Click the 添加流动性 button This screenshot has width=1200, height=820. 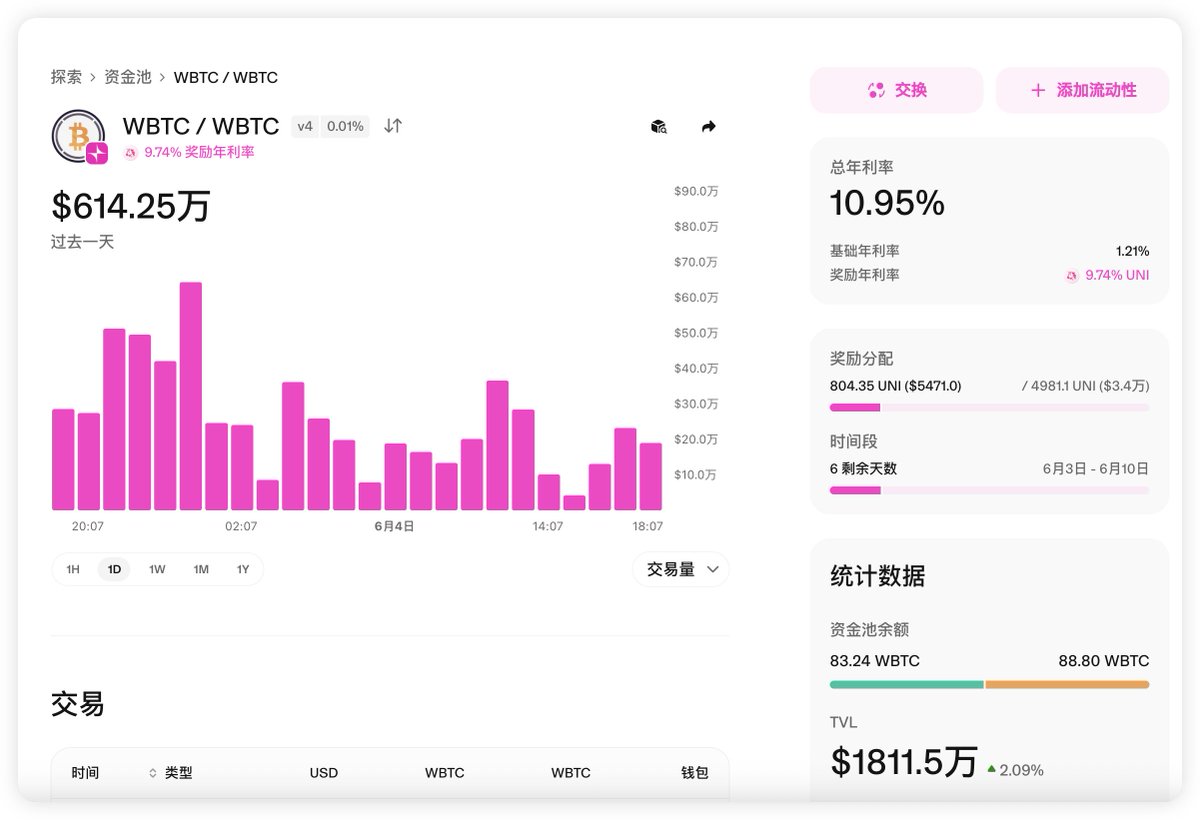tap(1083, 90)
